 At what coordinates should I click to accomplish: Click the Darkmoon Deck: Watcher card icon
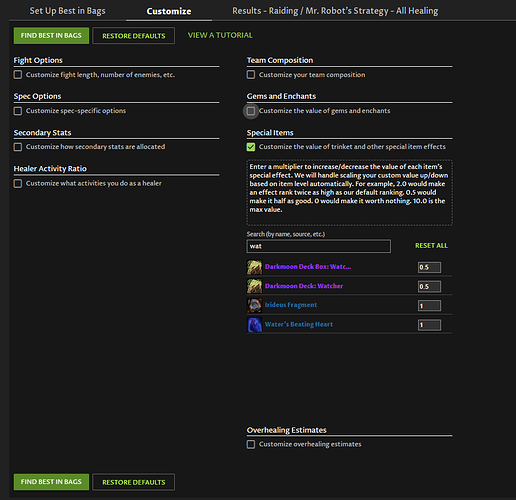254,286
